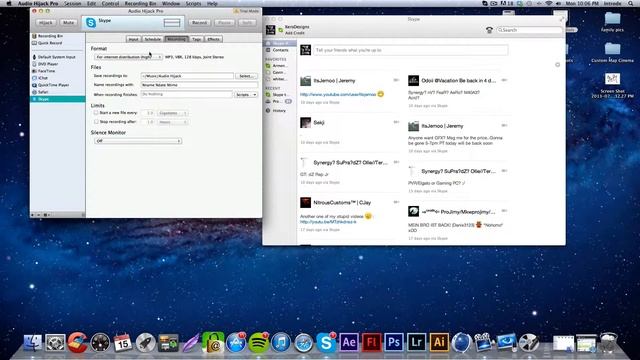The image size is (640, 360).
Task: Enable Start a new file every checkbox
Action: pos(96,113)
